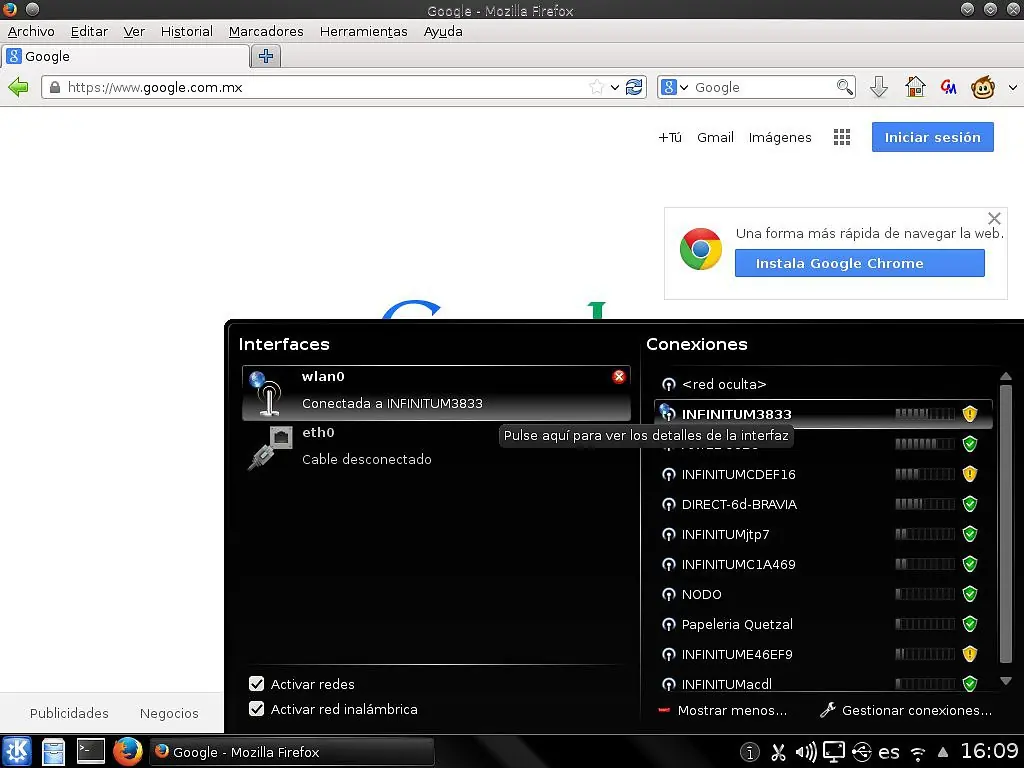1024x768 pixels.
Task: Select the Google browser tab
Action: pyautogui.click(x=125, y=56)
